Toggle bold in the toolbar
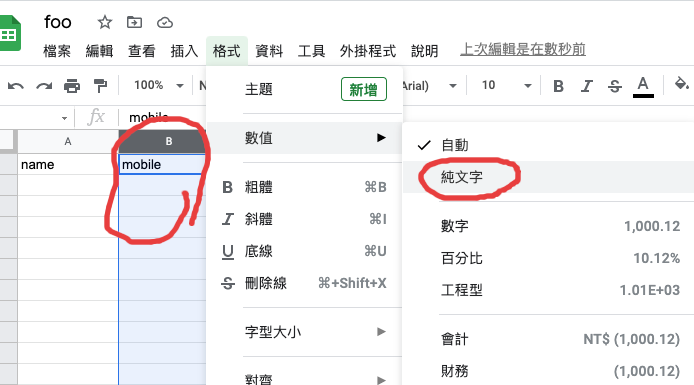 [x=559, y=86]
